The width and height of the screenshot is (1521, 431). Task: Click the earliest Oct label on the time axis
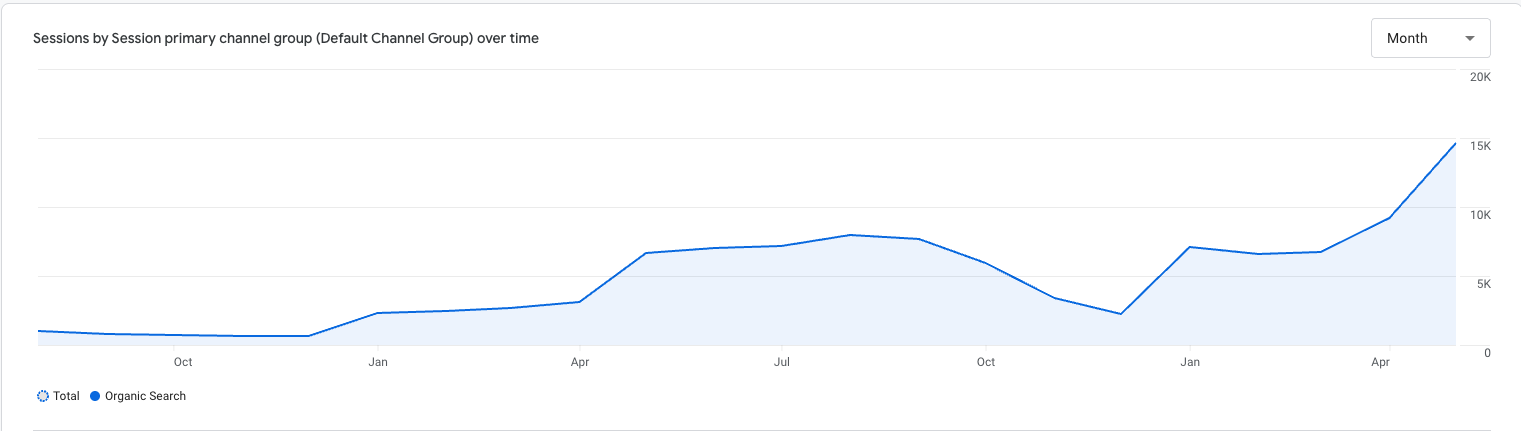(183, 361)
